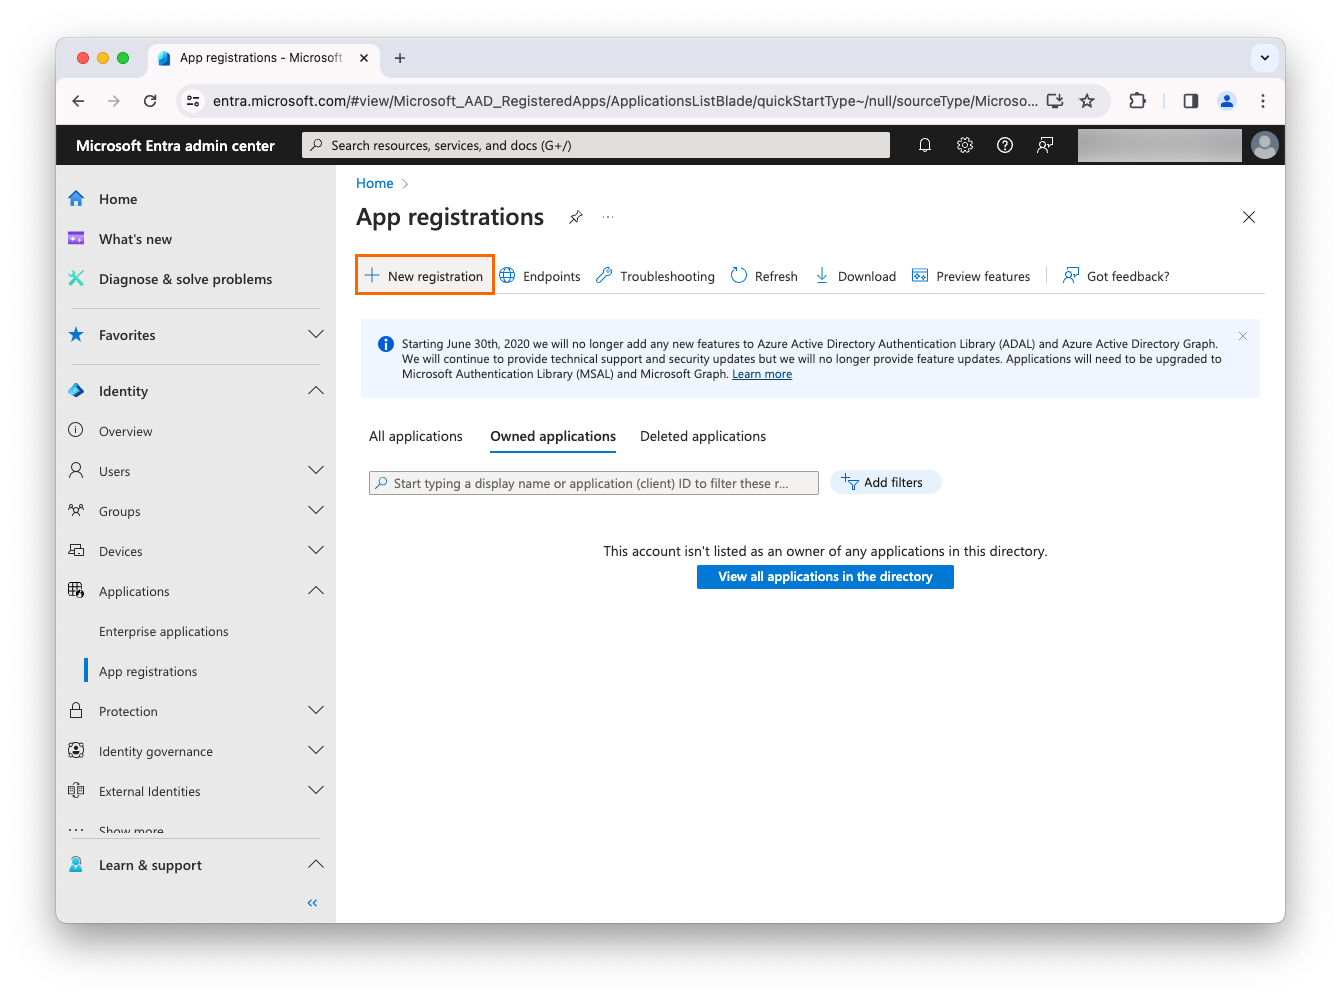Expand the Users section
The height and width of the screenshot is (997, 1341).
[x=316, y=470]
